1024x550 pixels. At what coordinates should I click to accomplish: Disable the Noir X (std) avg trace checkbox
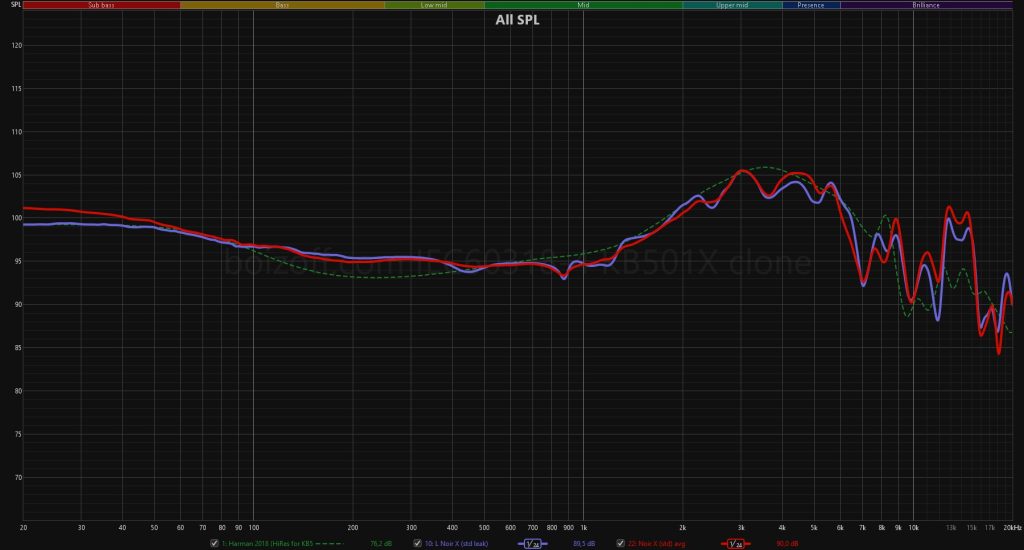620,543
